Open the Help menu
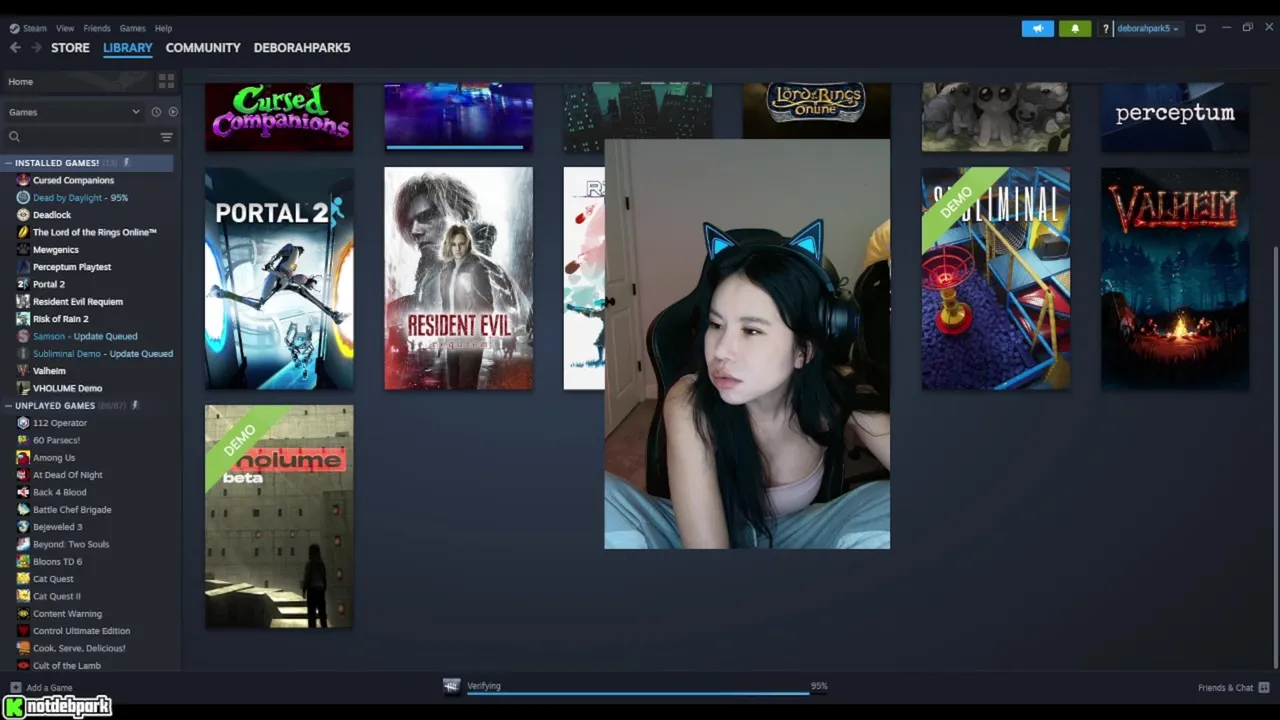1280x720 pixels. pos(163,28)
